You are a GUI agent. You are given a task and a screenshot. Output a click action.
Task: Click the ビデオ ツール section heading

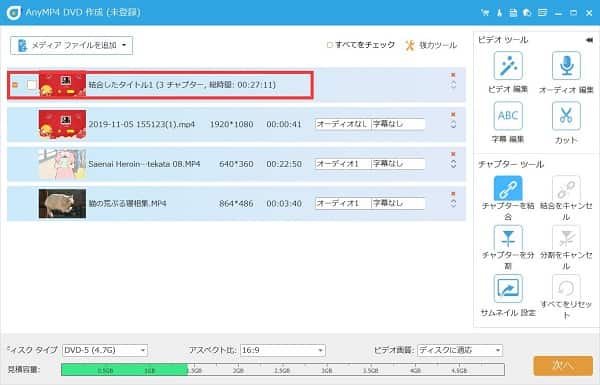(503, 40)
